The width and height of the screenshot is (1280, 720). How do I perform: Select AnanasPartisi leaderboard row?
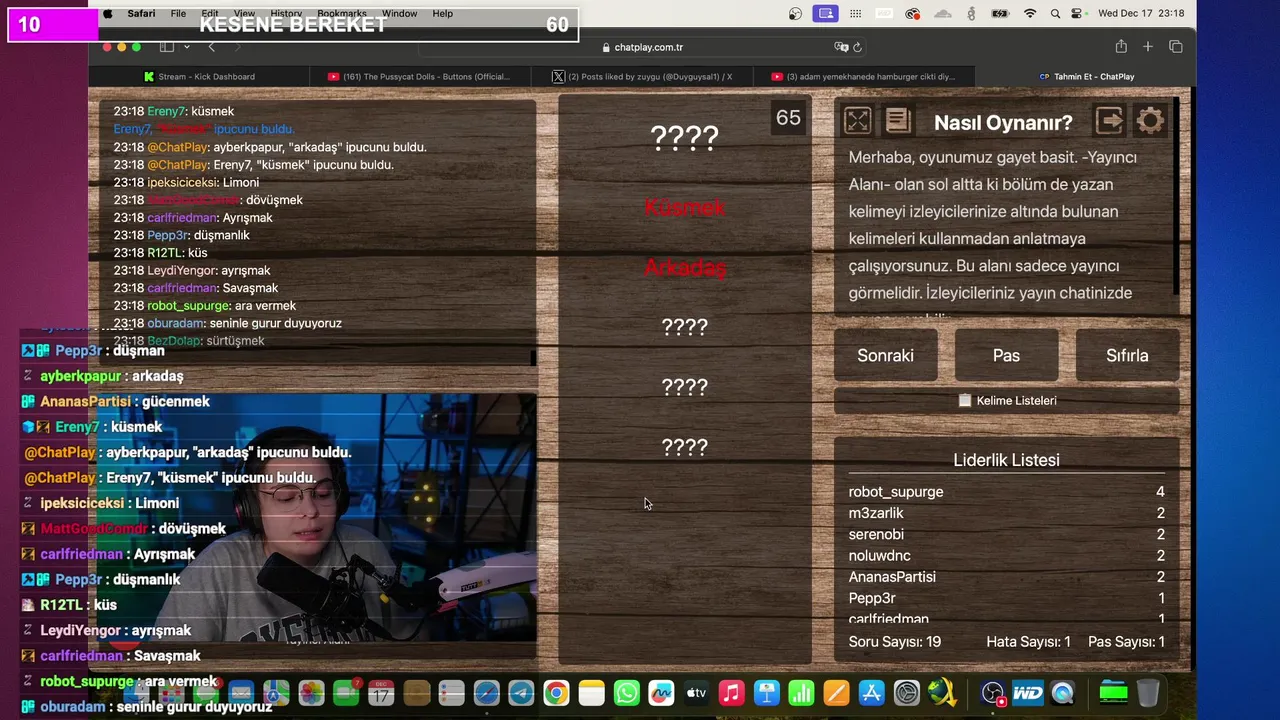pos(1006,577)
